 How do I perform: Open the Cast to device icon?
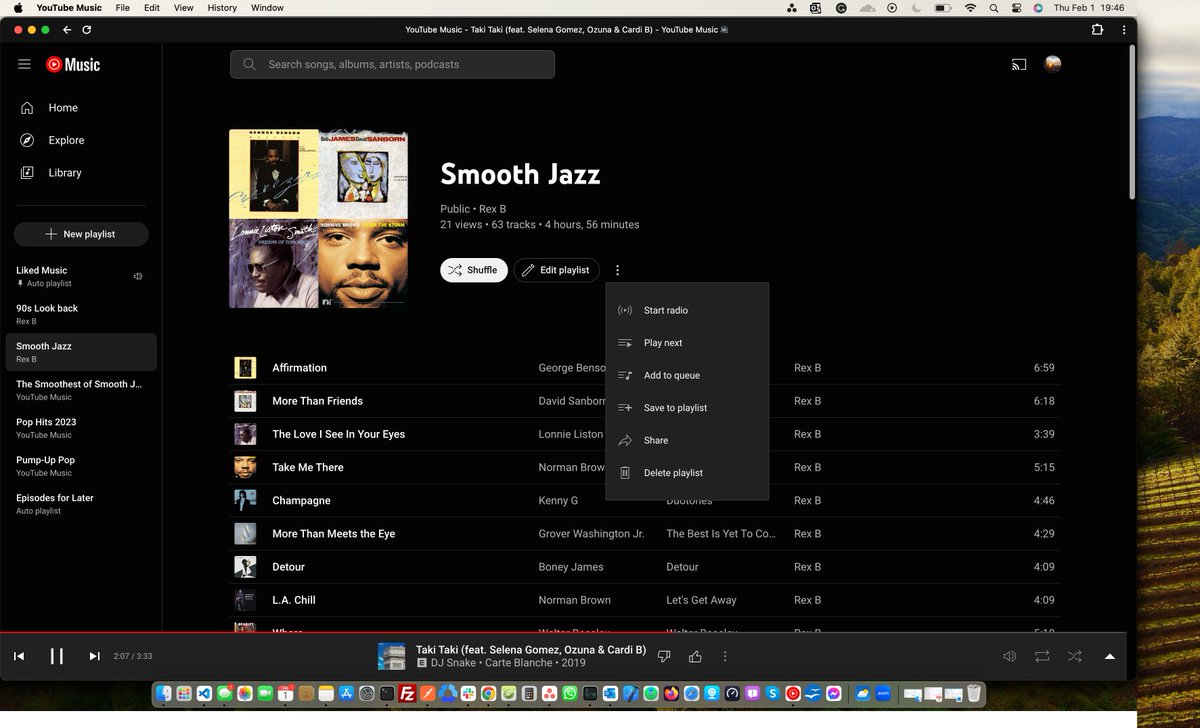(1019, 65)
